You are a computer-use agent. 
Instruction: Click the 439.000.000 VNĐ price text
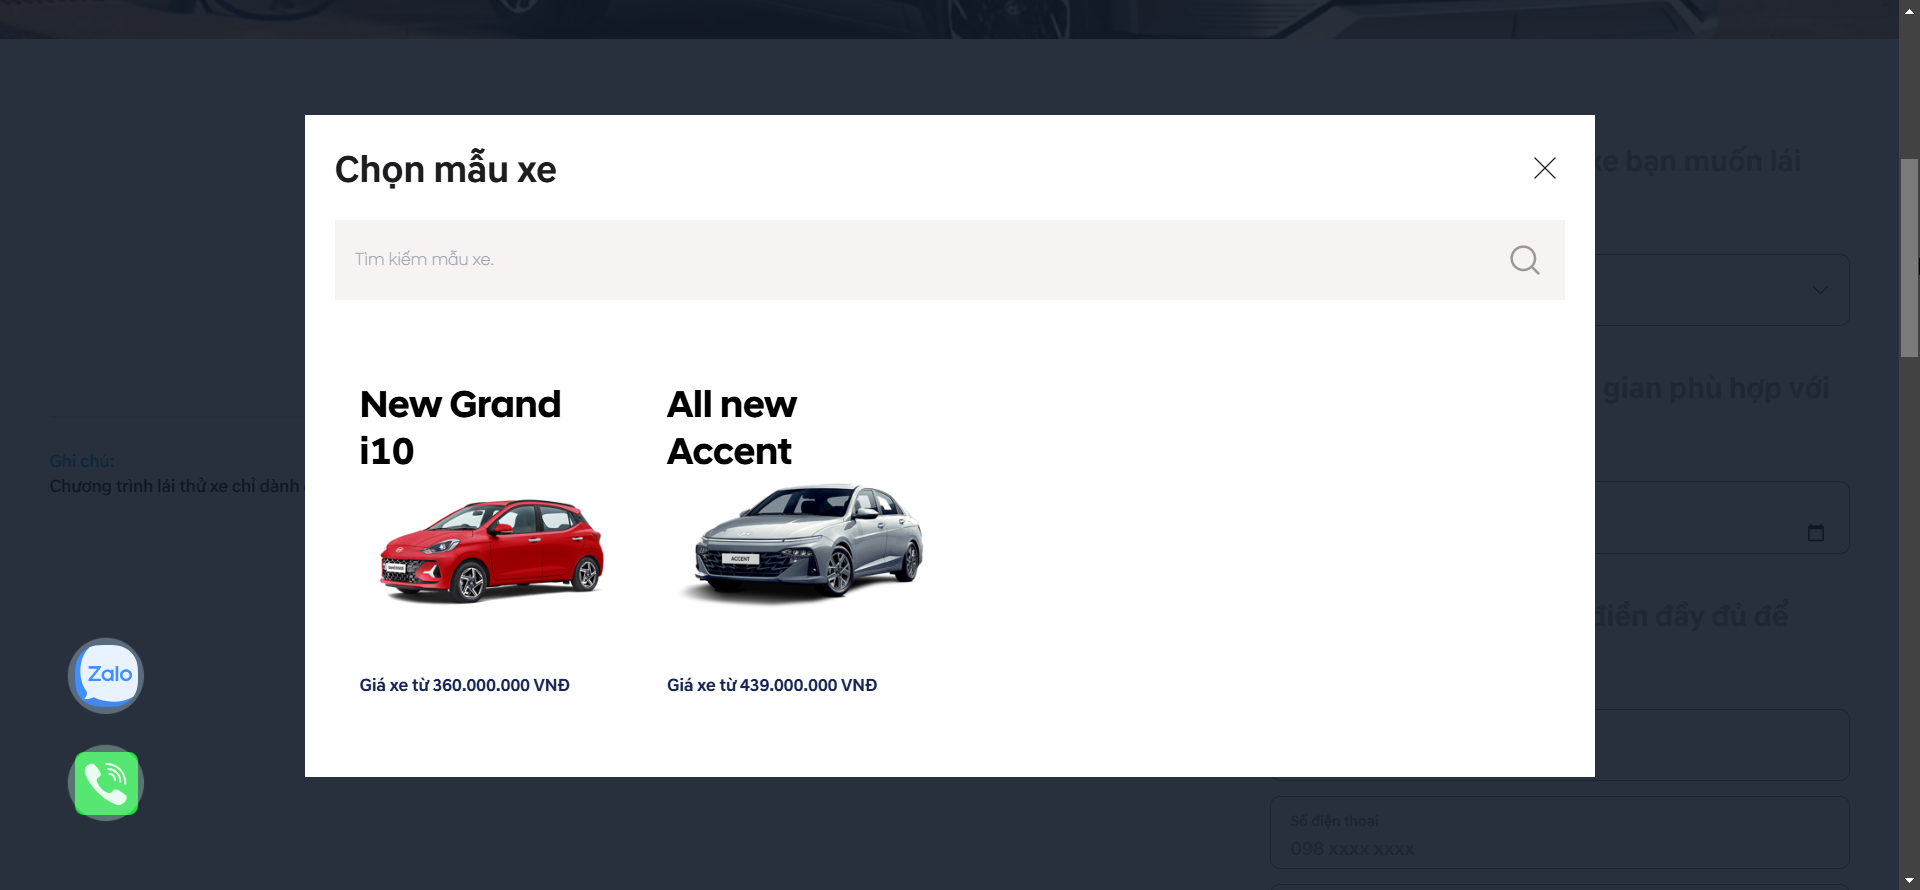point(771,685)
